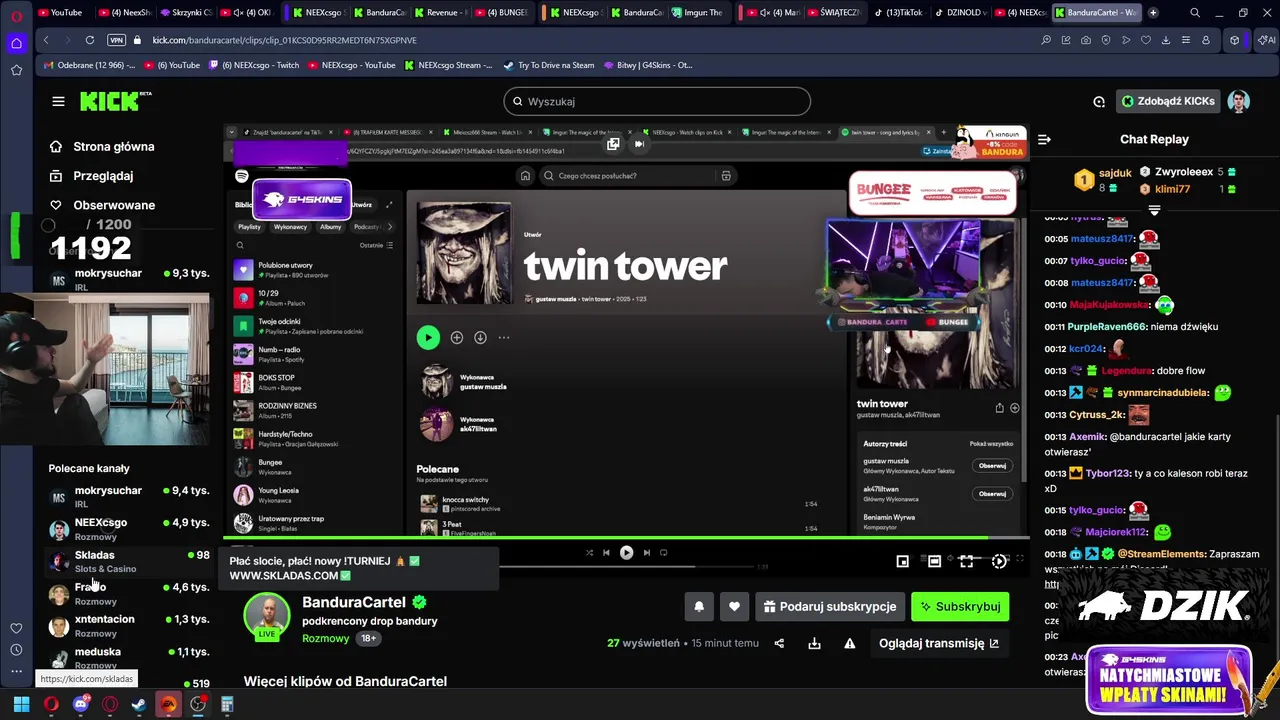
Task: Click the Zdobądź KICKs button
Action: (1168, 101)
